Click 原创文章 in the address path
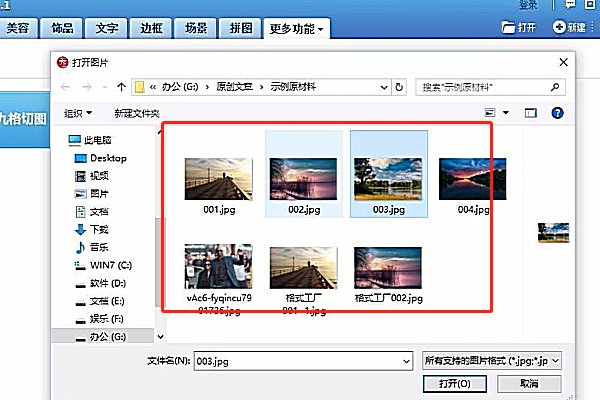This screenshot has width=600, height=400. pyautogui.click(x=235, y=87)
